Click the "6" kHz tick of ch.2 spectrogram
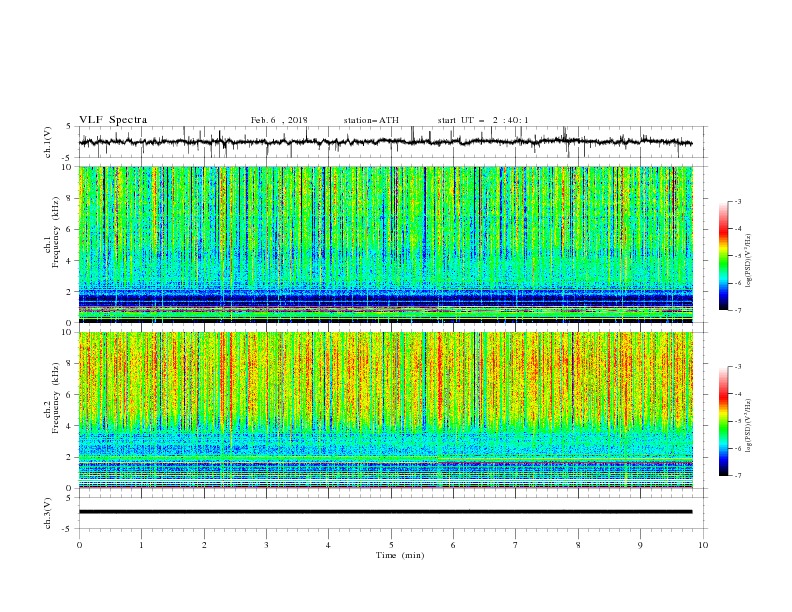Viewport: 792px width, 612px height. point(70,395)
